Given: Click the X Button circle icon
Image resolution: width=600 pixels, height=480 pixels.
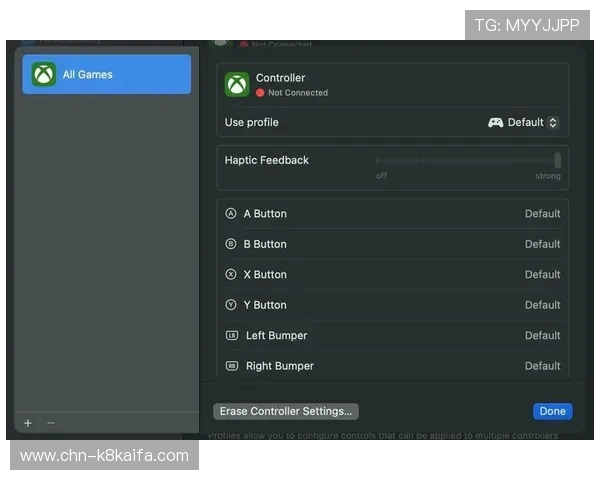Looking at the screenshot, I should coord(231,274).
